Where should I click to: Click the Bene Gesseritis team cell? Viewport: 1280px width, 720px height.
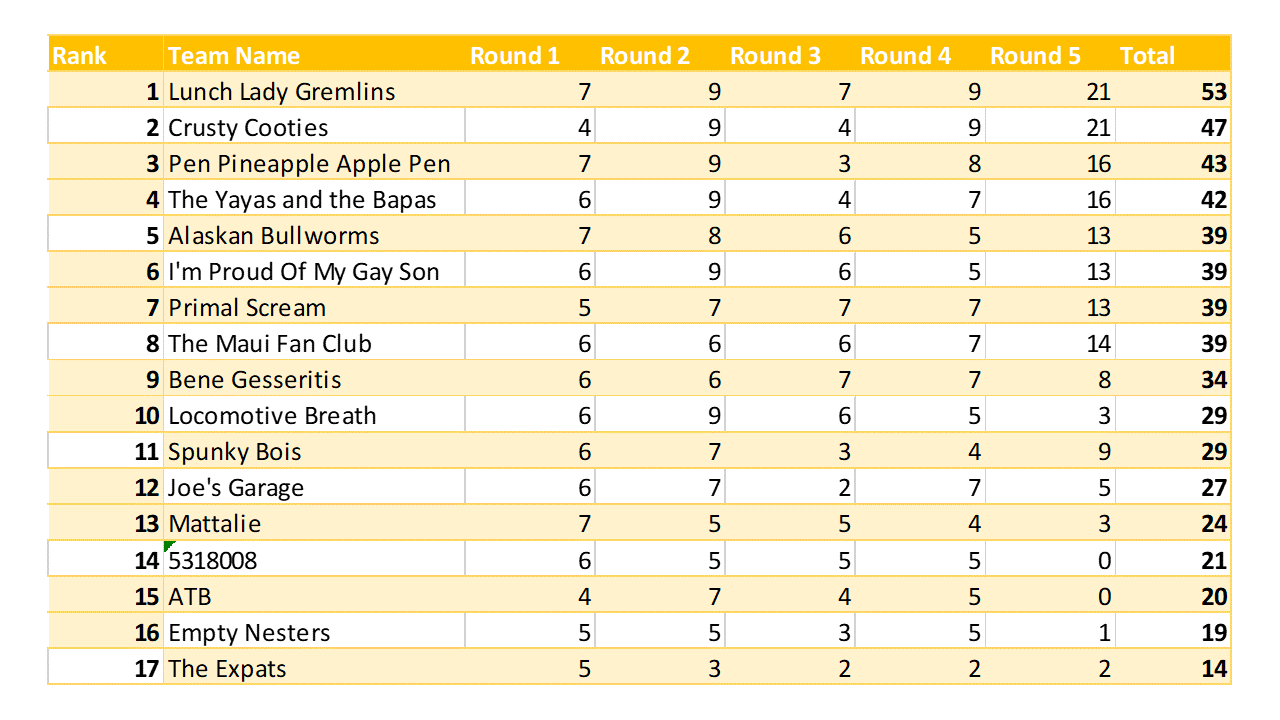click(x=255, y=380)
